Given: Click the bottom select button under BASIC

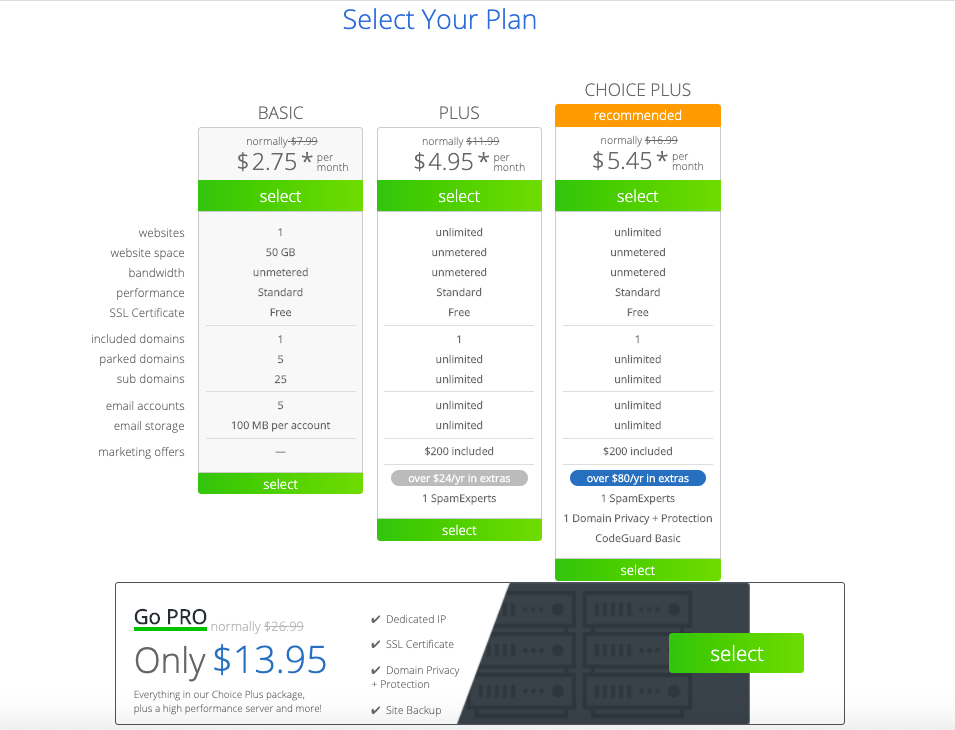Looking at the screenshot, I should point(280,483).
